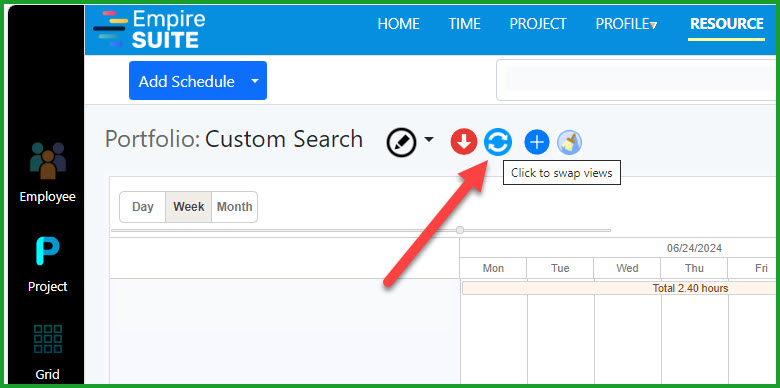Go to the HOME menu
Image resolution: width=780 pixels, height=388 pixels.
[398, 24]
